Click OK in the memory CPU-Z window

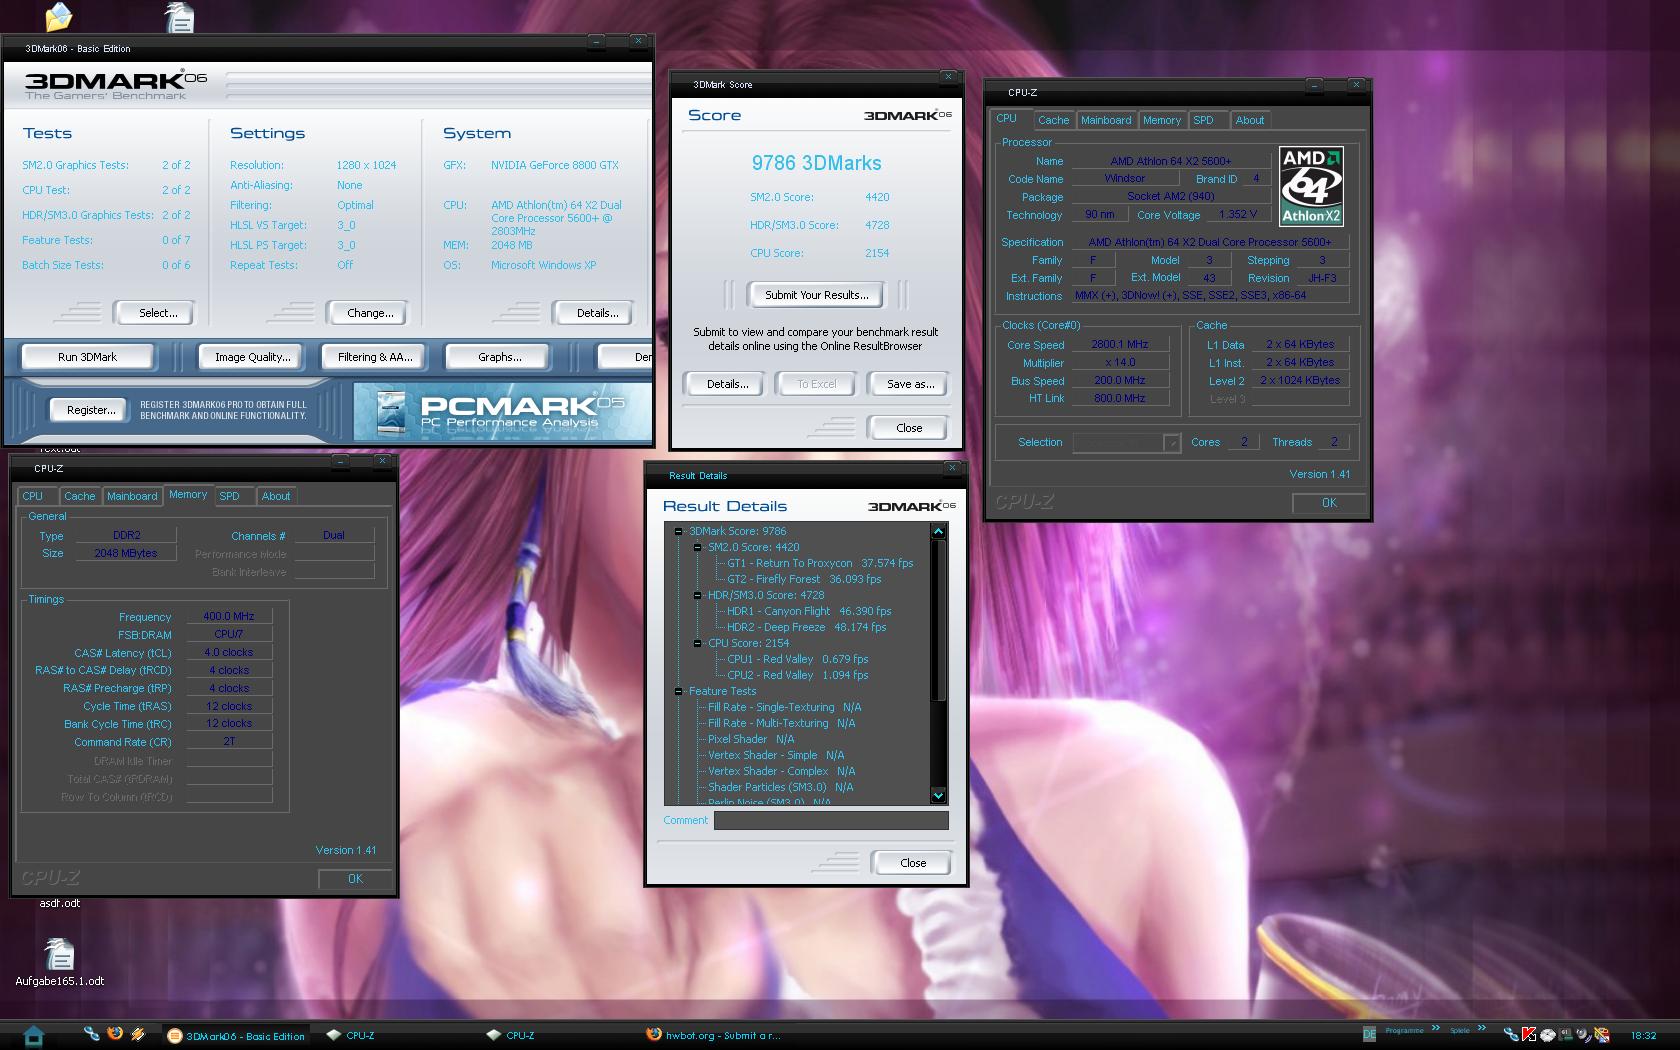pos(355,879)
